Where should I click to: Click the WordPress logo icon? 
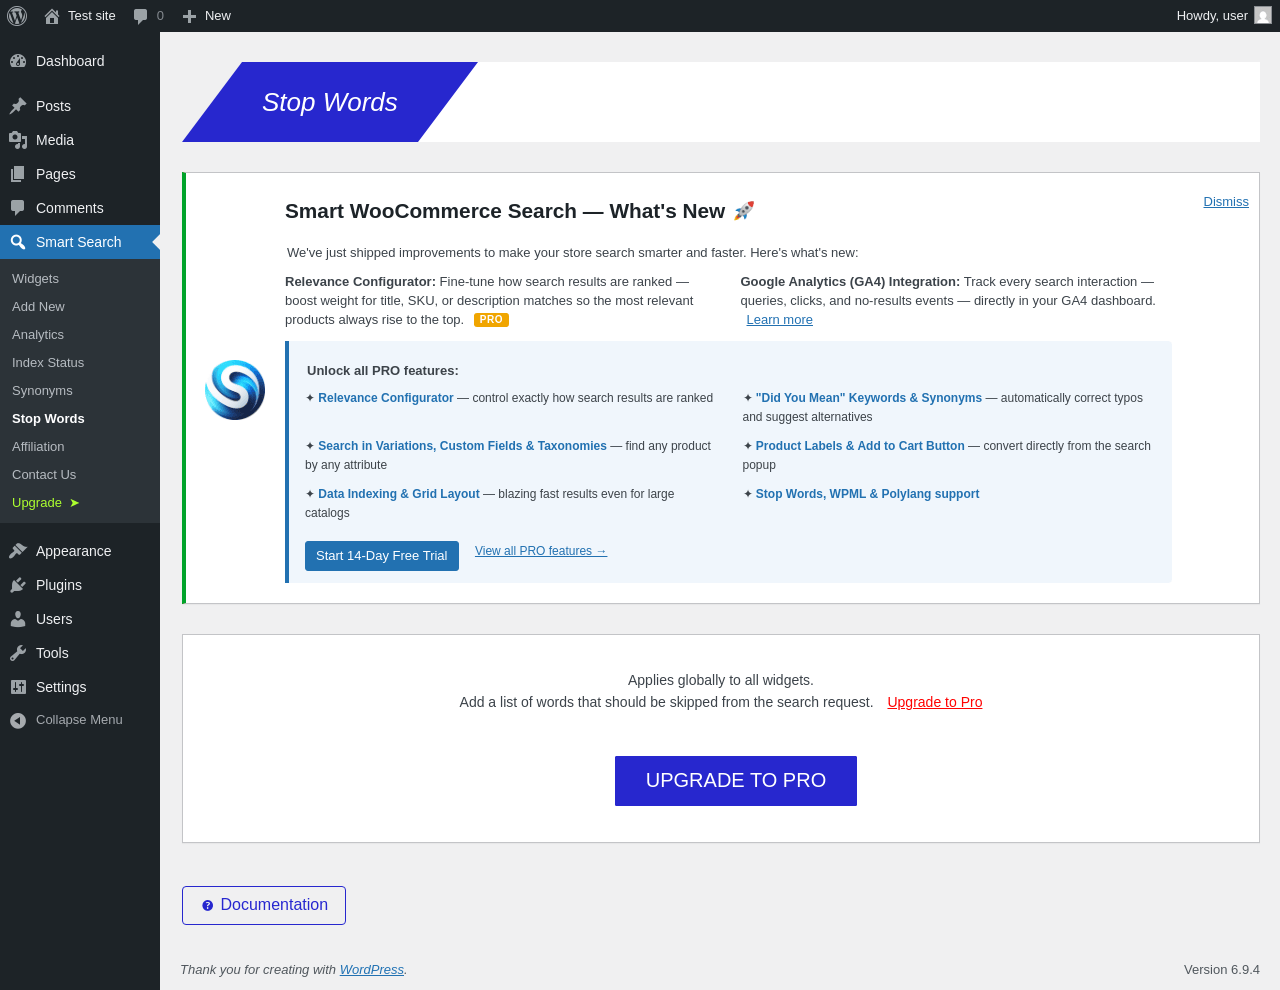point(17,16)
